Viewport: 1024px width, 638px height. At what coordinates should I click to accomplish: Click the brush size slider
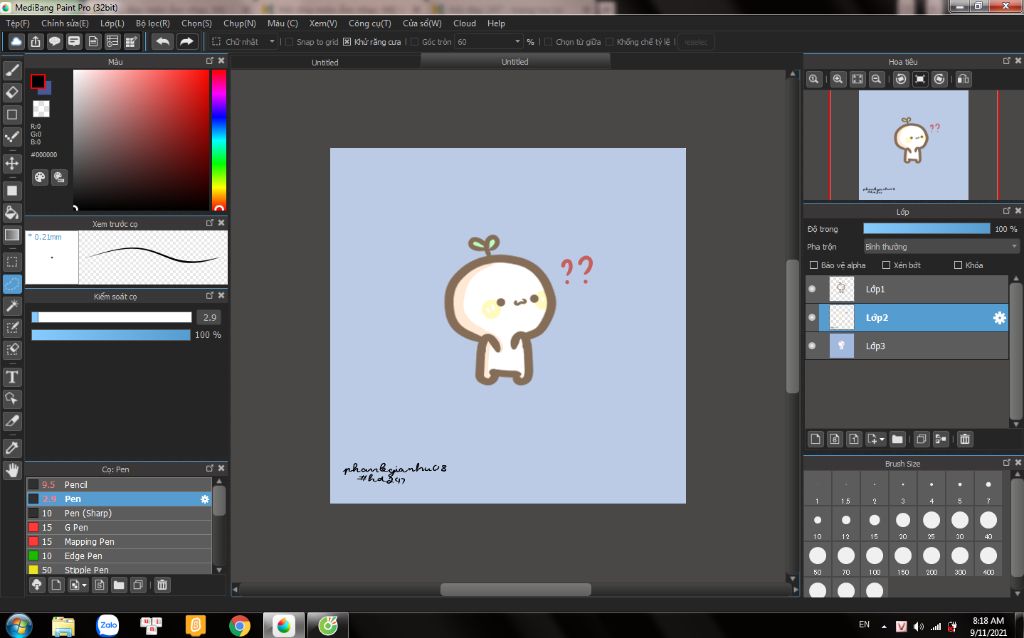(x=112, y=317)
